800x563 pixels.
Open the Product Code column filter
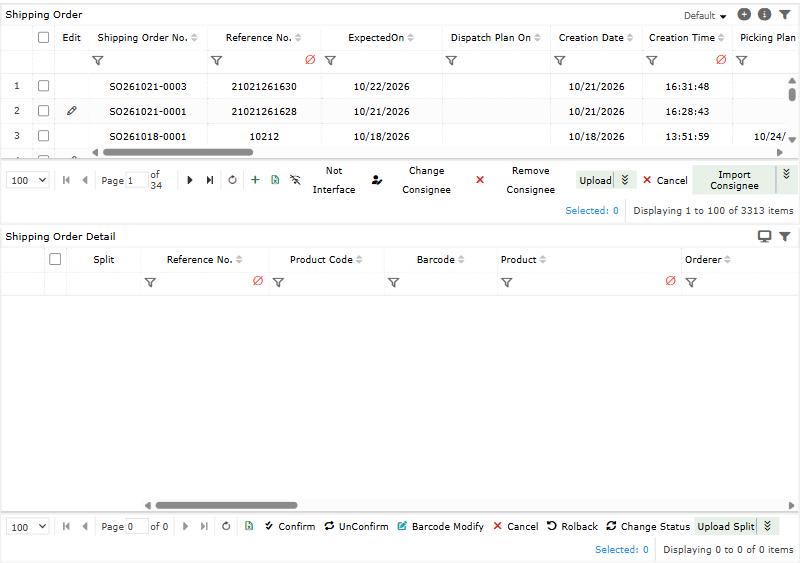click(x=278, y=282)
